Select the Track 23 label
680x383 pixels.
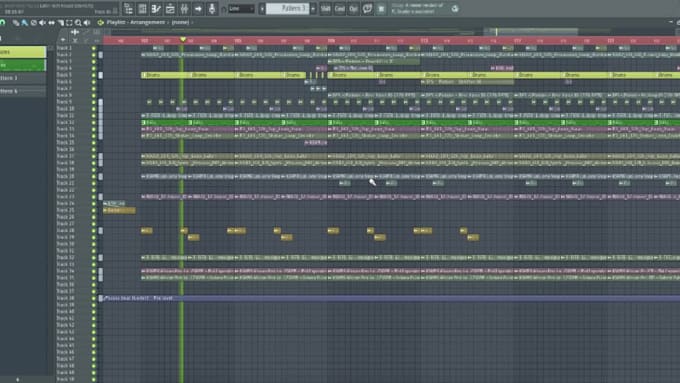(x=65, y=196)
